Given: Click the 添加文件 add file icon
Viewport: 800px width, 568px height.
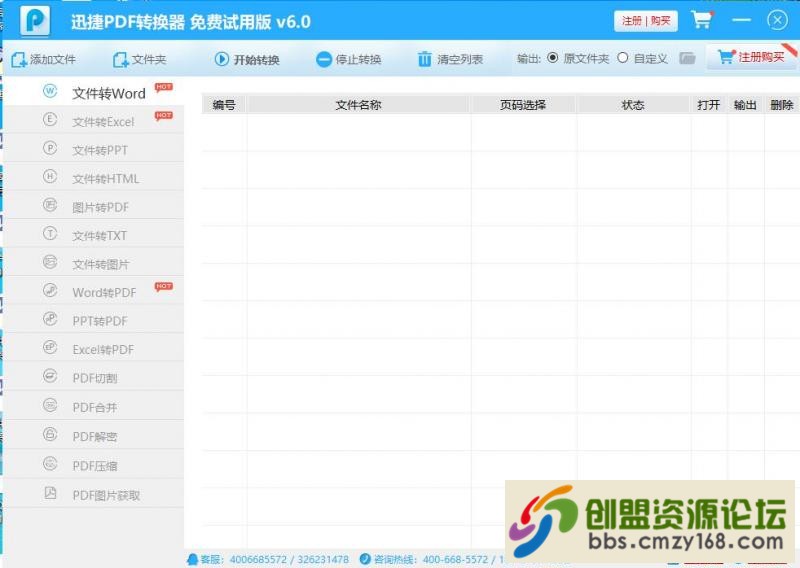Looking at the screenshot, I should [19, 60].
